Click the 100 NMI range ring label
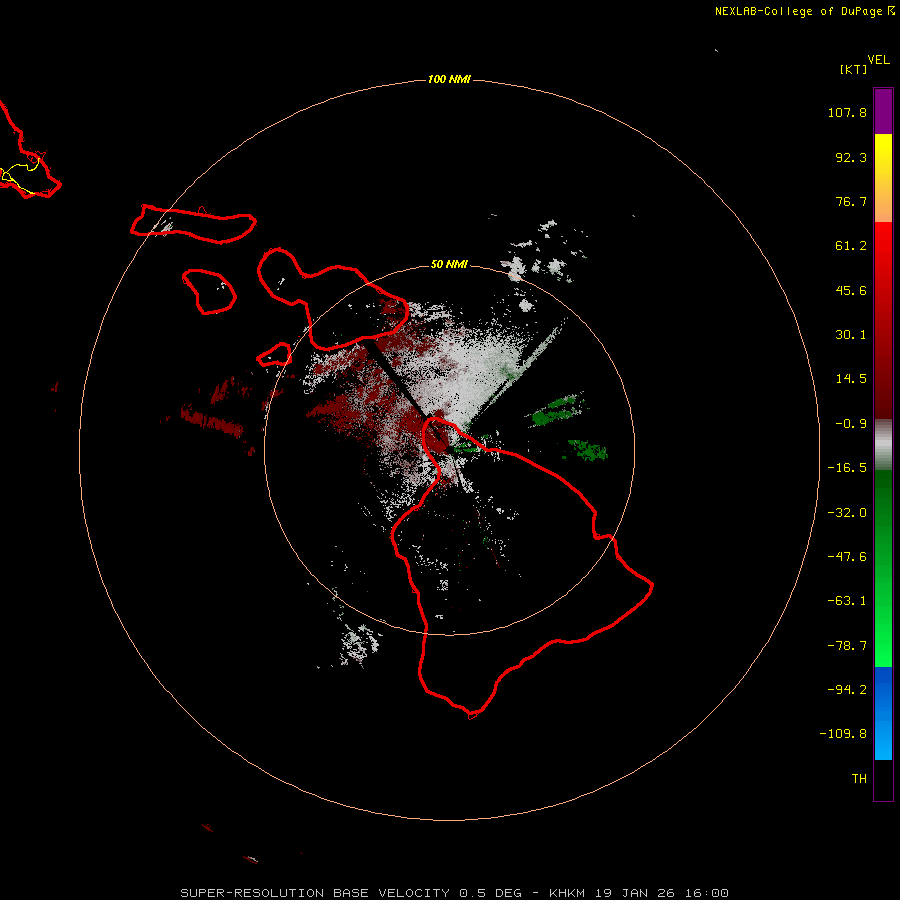This screenshot has width=900, height=900. point(449,79)
